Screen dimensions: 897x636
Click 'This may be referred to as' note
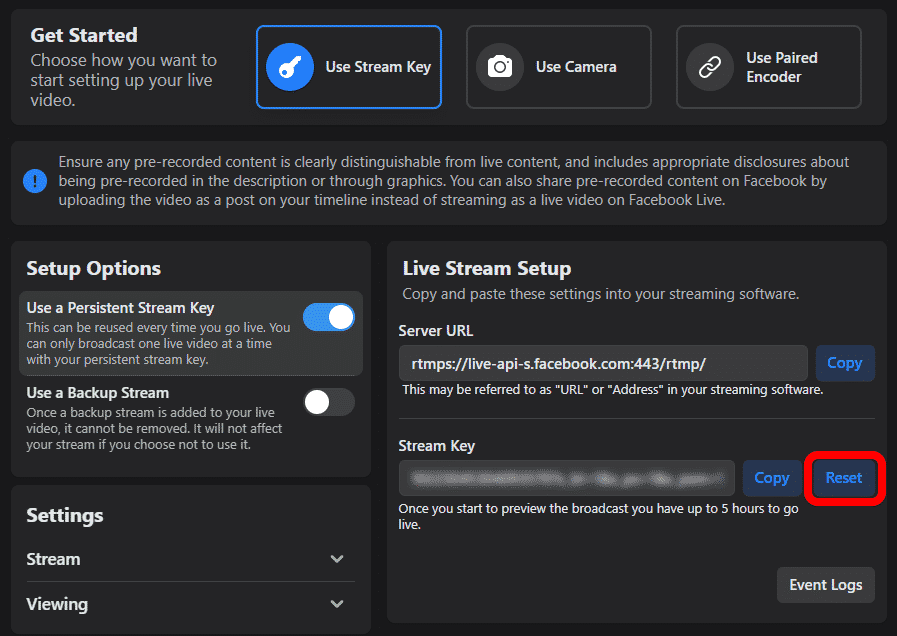coord(613,389)
